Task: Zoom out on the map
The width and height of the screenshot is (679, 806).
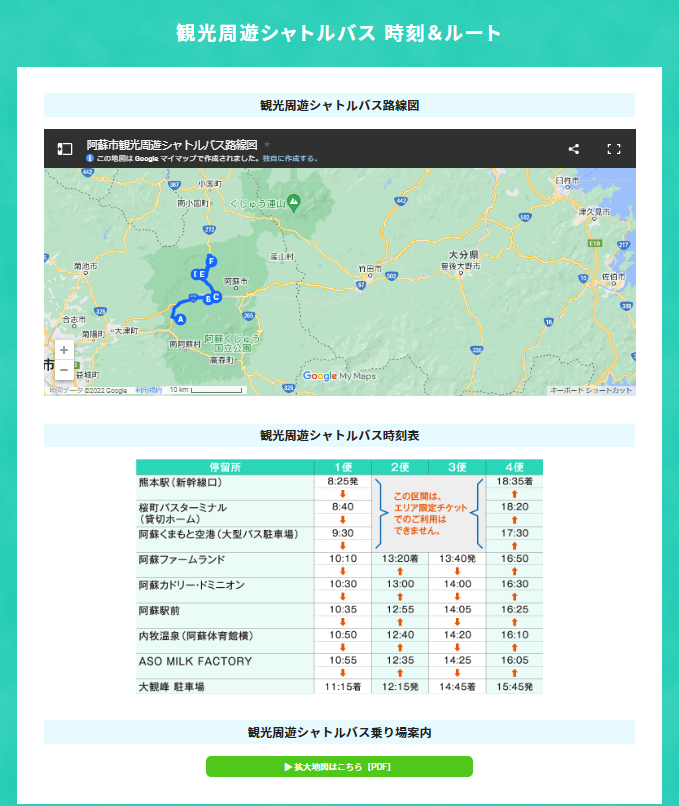Action: point(63,370)
